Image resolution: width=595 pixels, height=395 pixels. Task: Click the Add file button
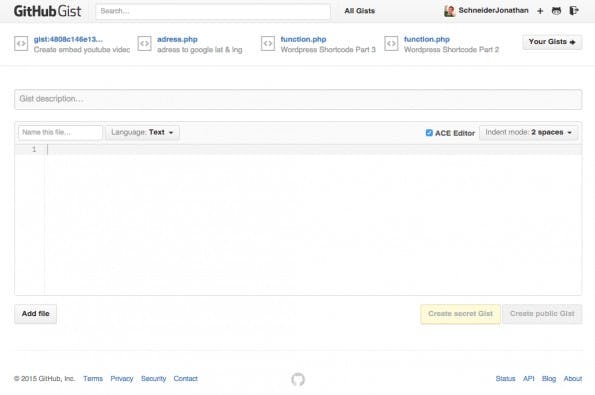coord(36,314)
